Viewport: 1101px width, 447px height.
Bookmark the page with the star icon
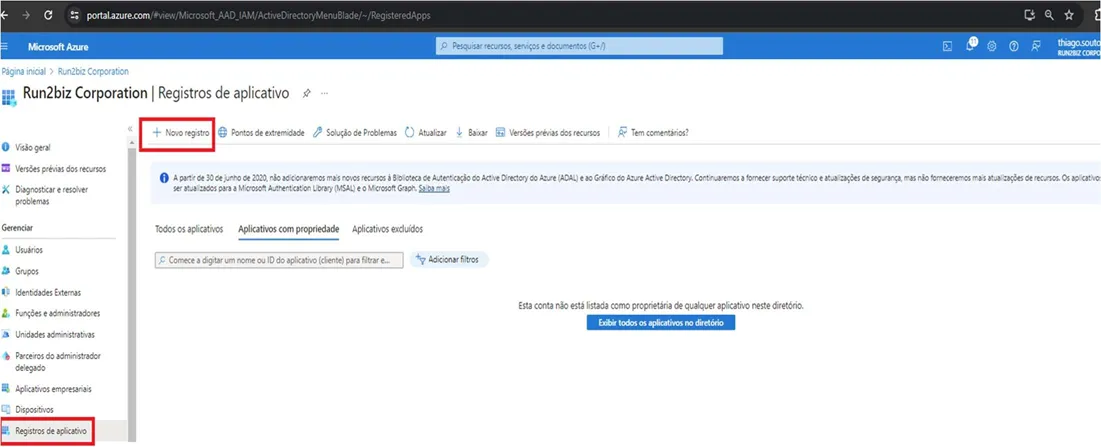click(1069, 15)
